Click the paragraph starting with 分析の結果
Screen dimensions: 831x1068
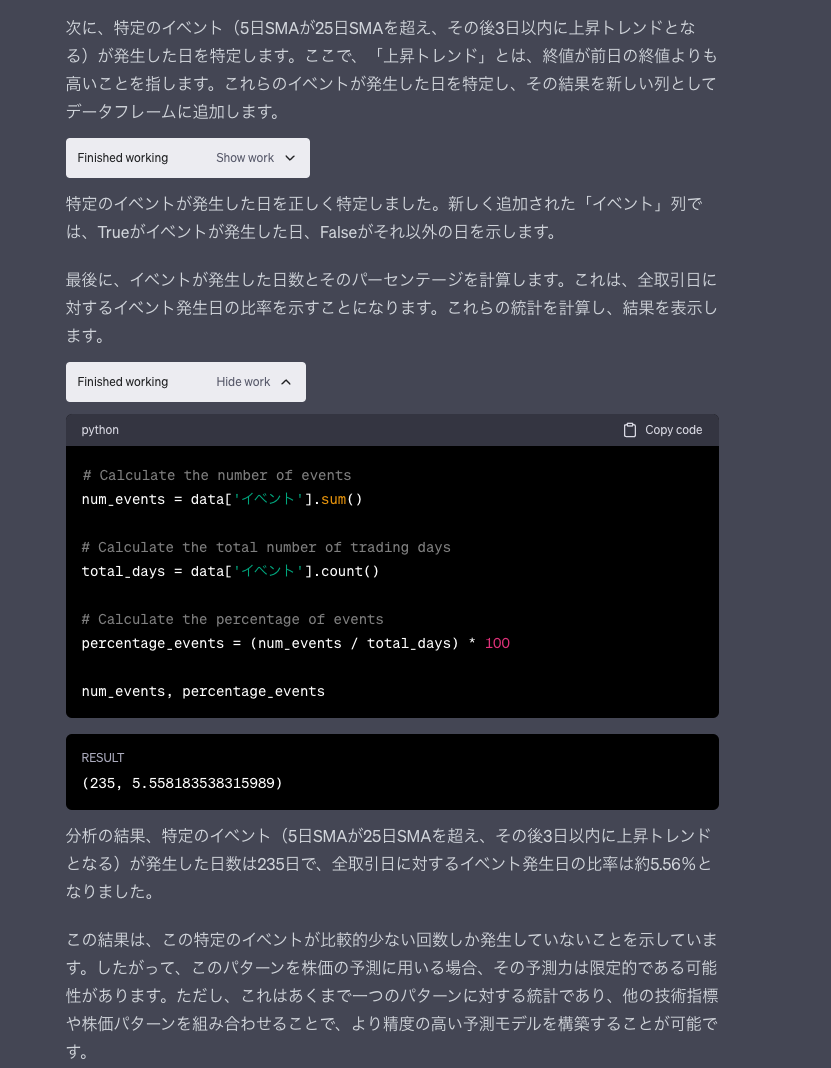(x=389, y=864)
